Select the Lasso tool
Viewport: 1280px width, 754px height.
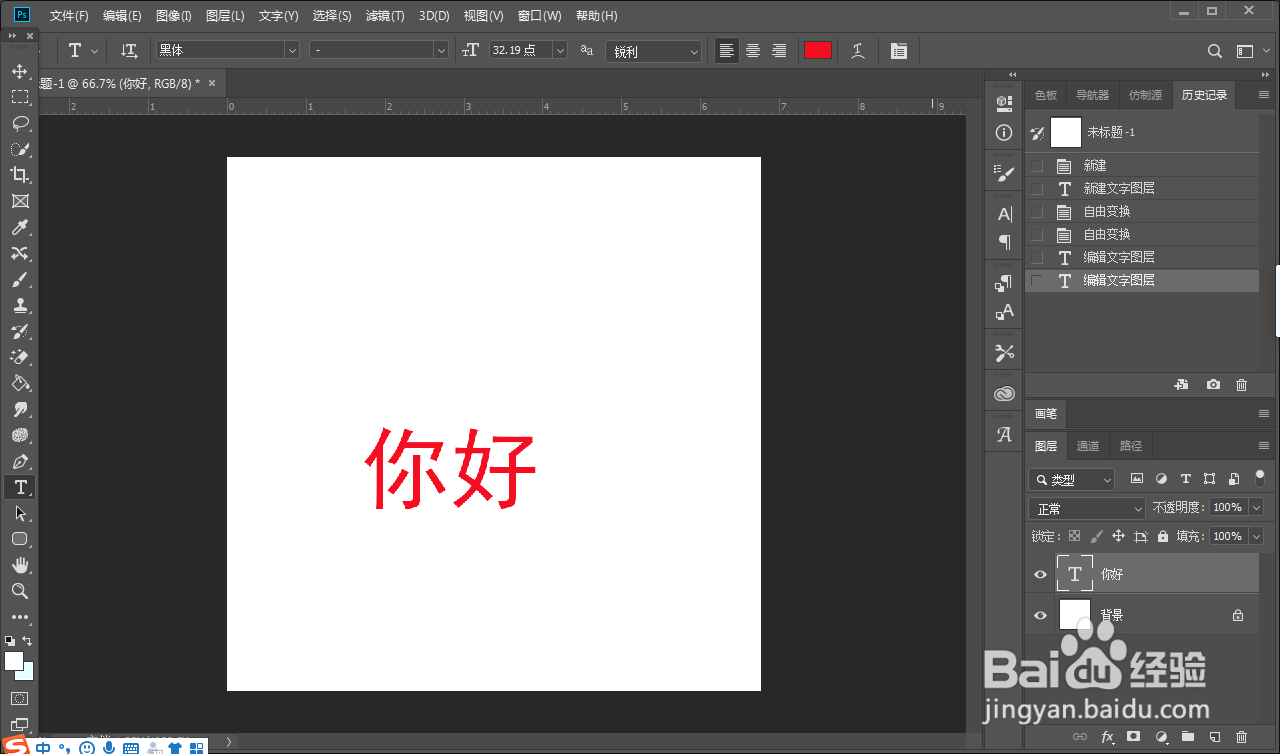[20, 123]
